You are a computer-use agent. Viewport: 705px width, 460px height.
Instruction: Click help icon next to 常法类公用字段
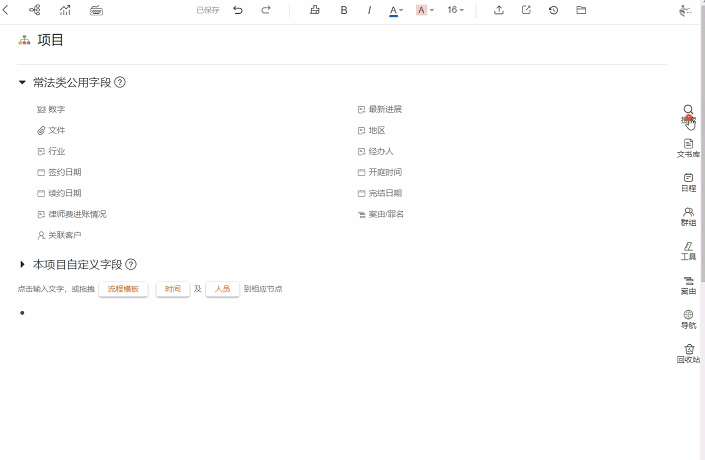(120, 82)
